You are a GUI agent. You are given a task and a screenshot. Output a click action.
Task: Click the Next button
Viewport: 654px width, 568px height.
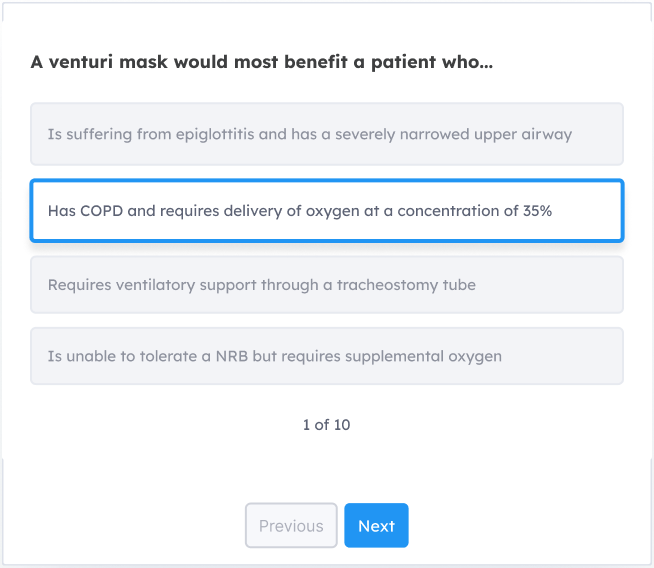coord(376,526)
